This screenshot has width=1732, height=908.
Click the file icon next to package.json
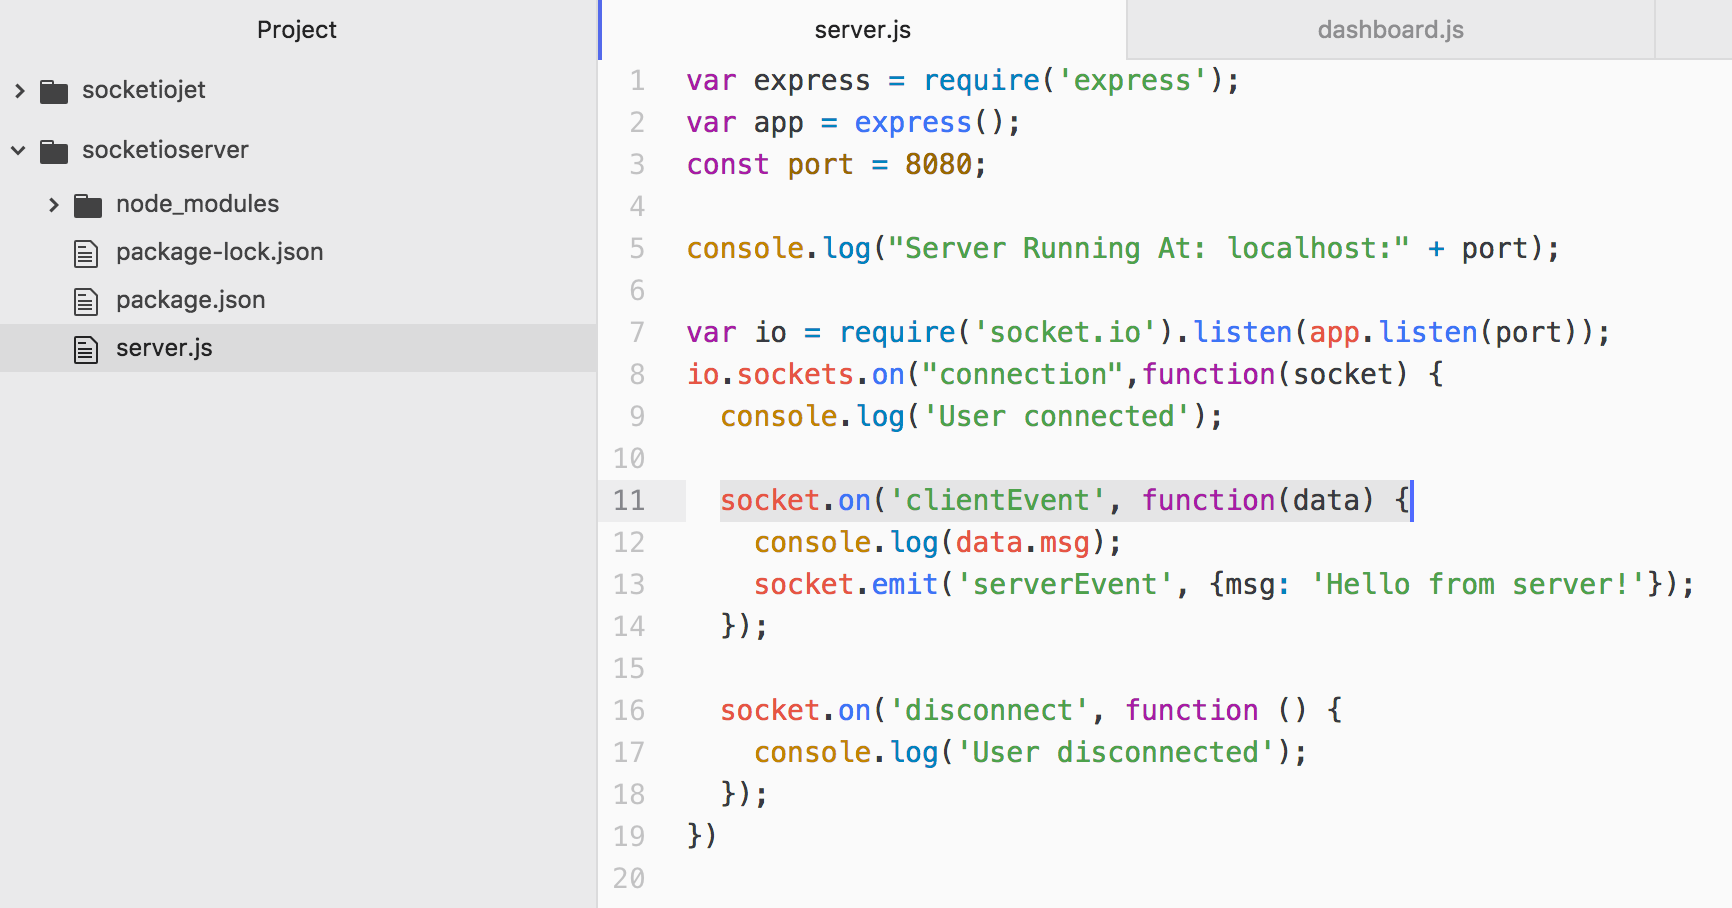click(85, 299)
